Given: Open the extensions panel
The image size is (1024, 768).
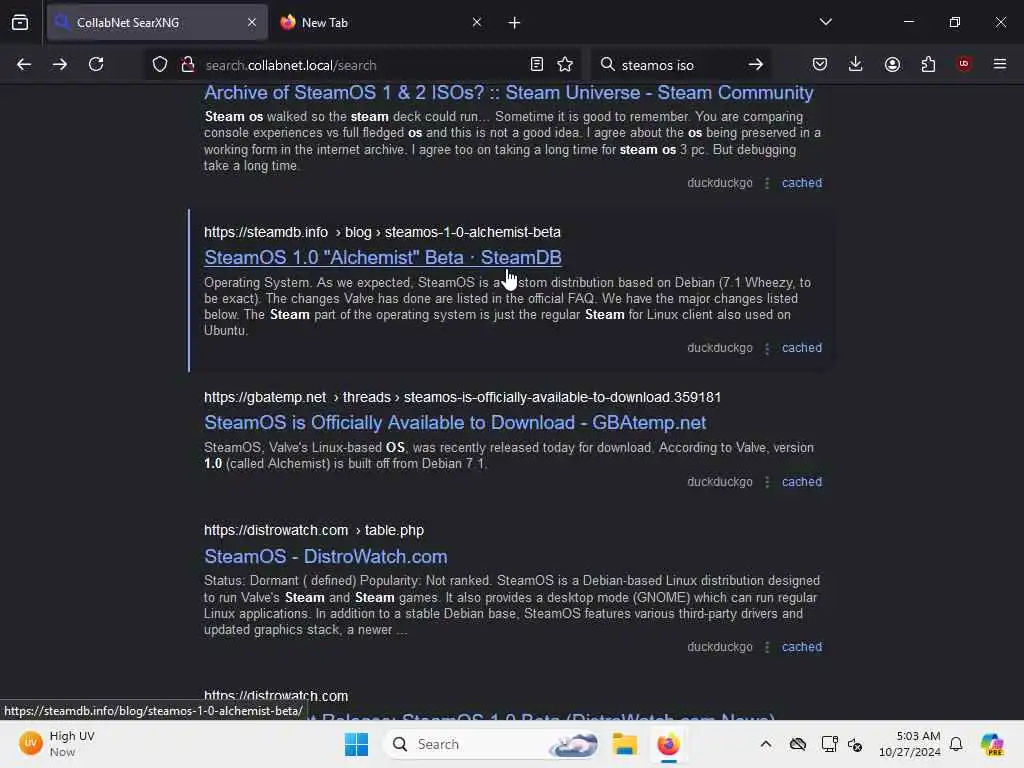Looking at the screenshot, I should tap(928, 64).
